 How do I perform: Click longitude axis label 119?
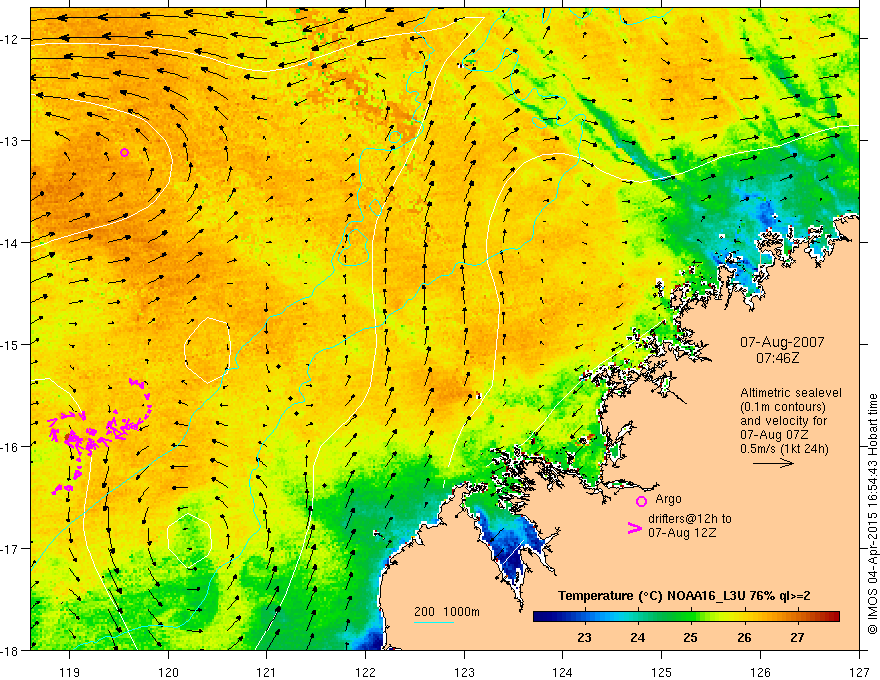70,672
